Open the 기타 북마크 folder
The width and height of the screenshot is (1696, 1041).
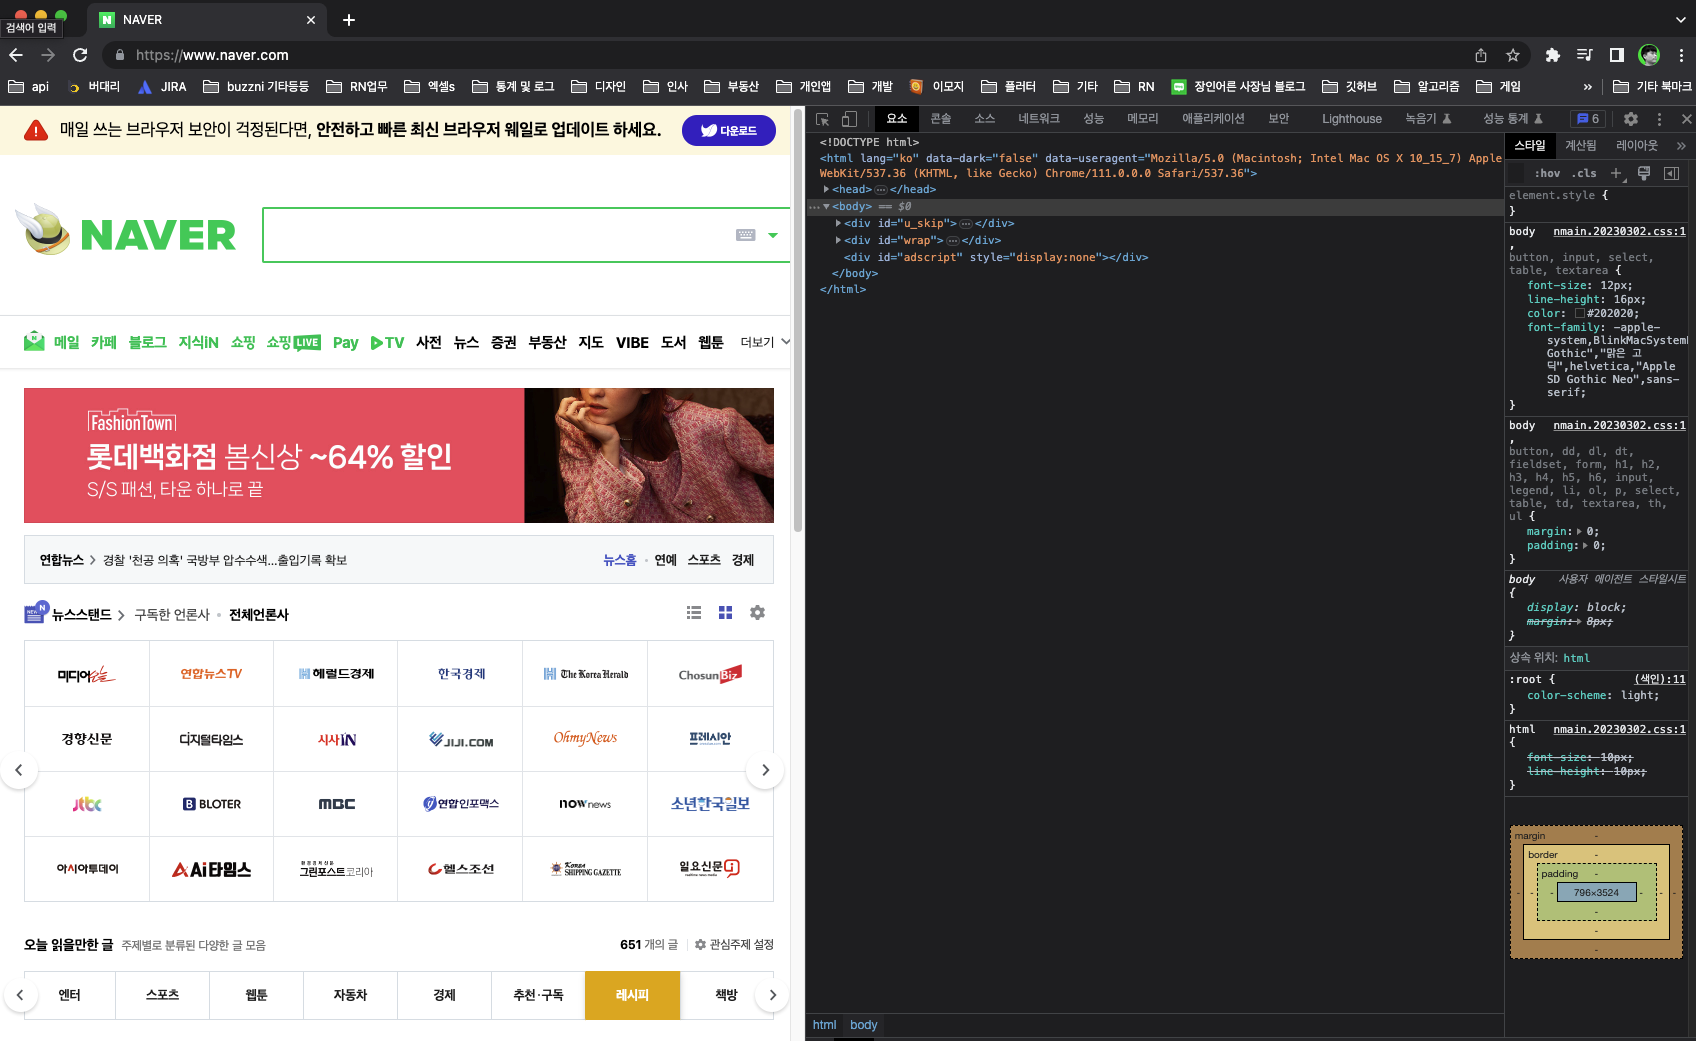point(1652,87)
